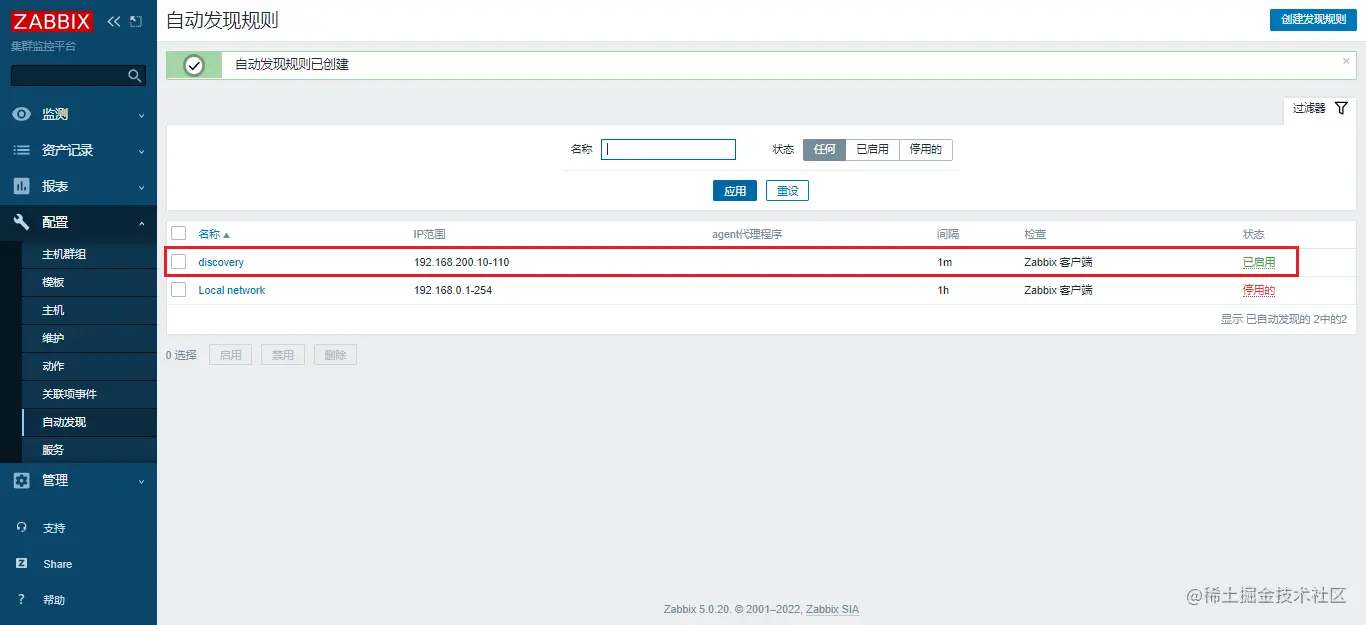Click the 监测 eye icon
Image resolution: width=1366 pixels, height=625 pixels.
pos(21,114)
